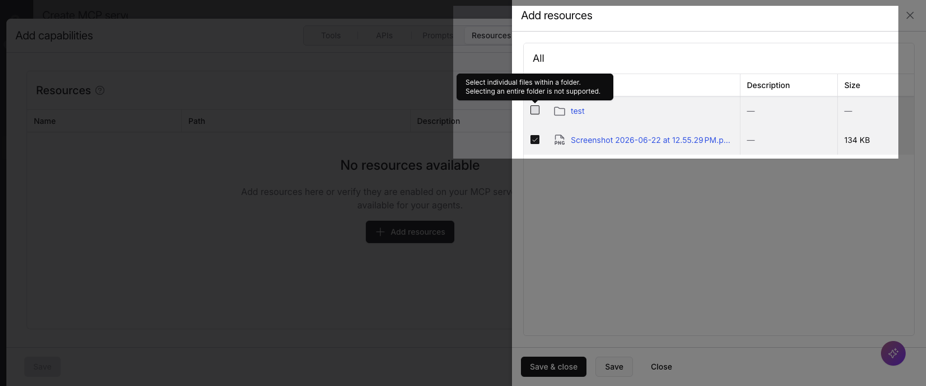Switch to the Prompts tab

[x=437, y=35]
